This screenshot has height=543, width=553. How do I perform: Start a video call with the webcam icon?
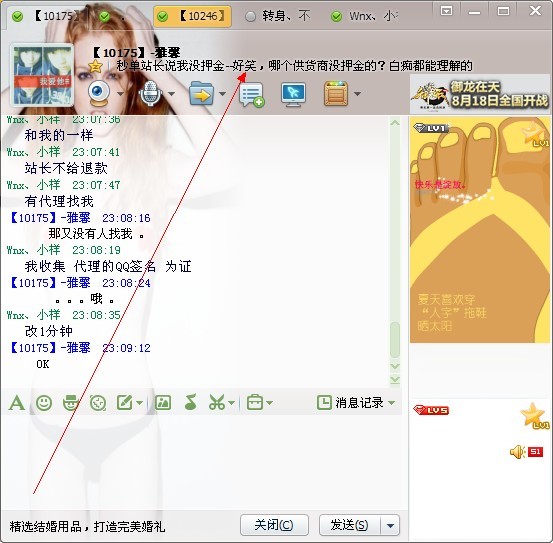click(99, 93)
